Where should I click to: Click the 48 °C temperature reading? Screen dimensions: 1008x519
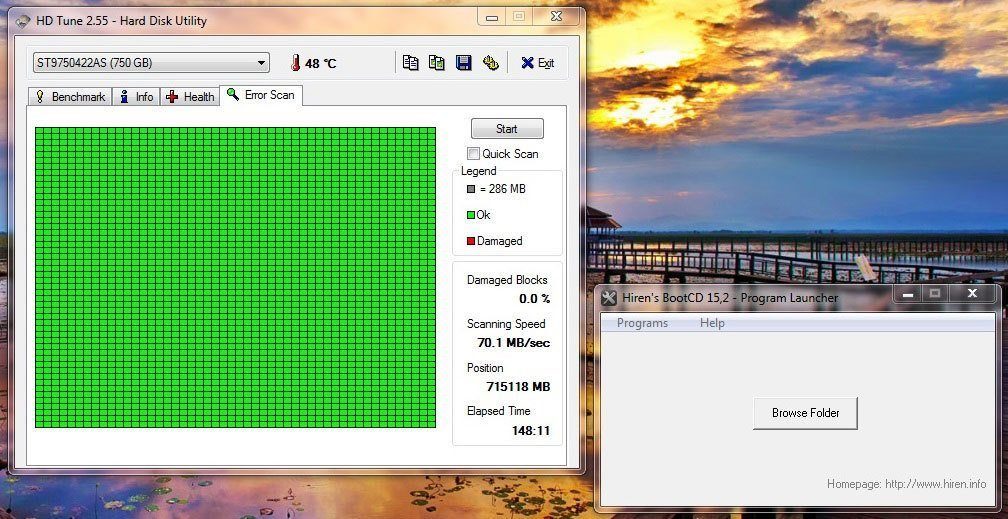321,63
